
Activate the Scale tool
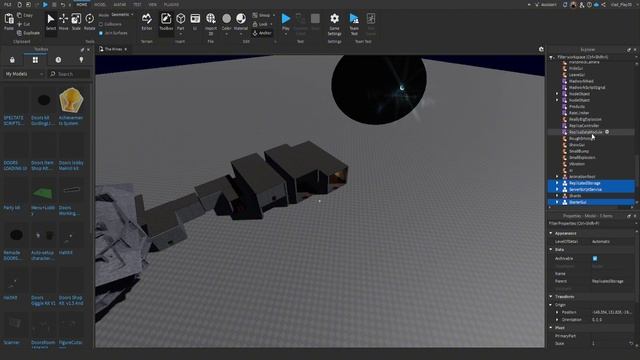pyautogui.click(x=76, y=22)
